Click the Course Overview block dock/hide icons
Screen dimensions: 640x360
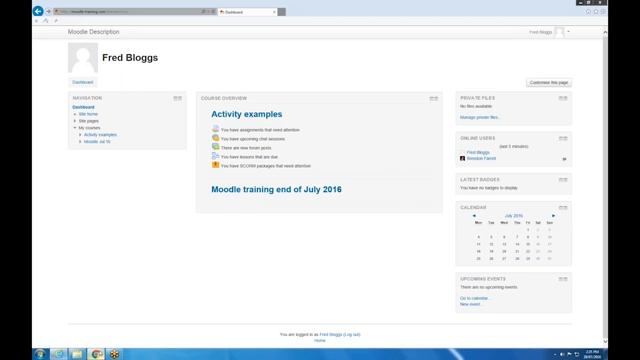tap(433, 98)
